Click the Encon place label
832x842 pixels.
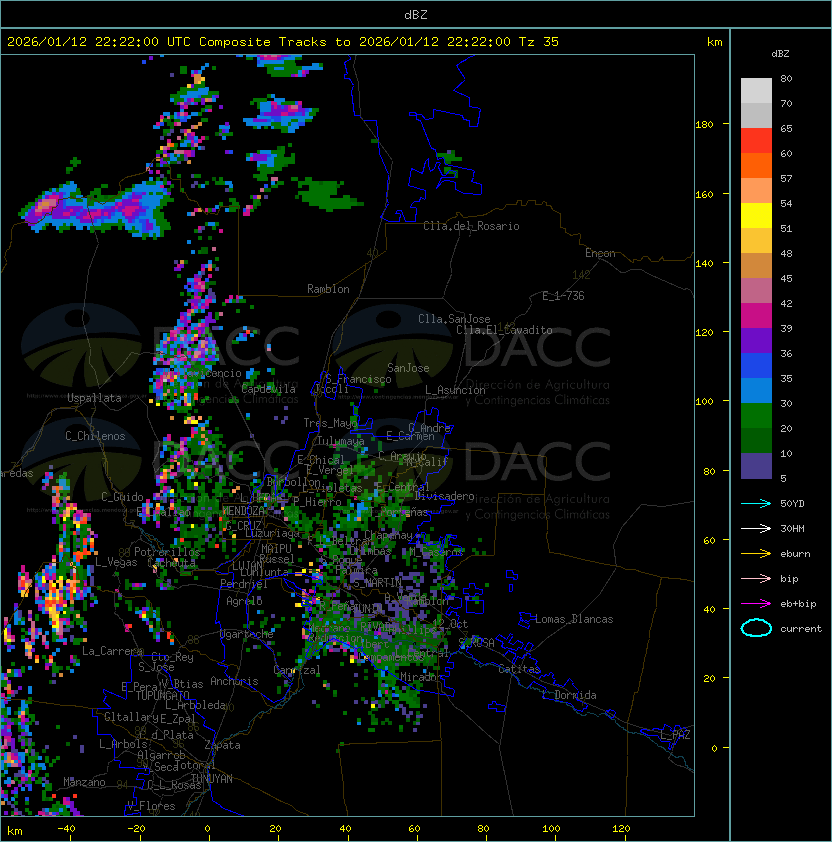coord(600,253)
